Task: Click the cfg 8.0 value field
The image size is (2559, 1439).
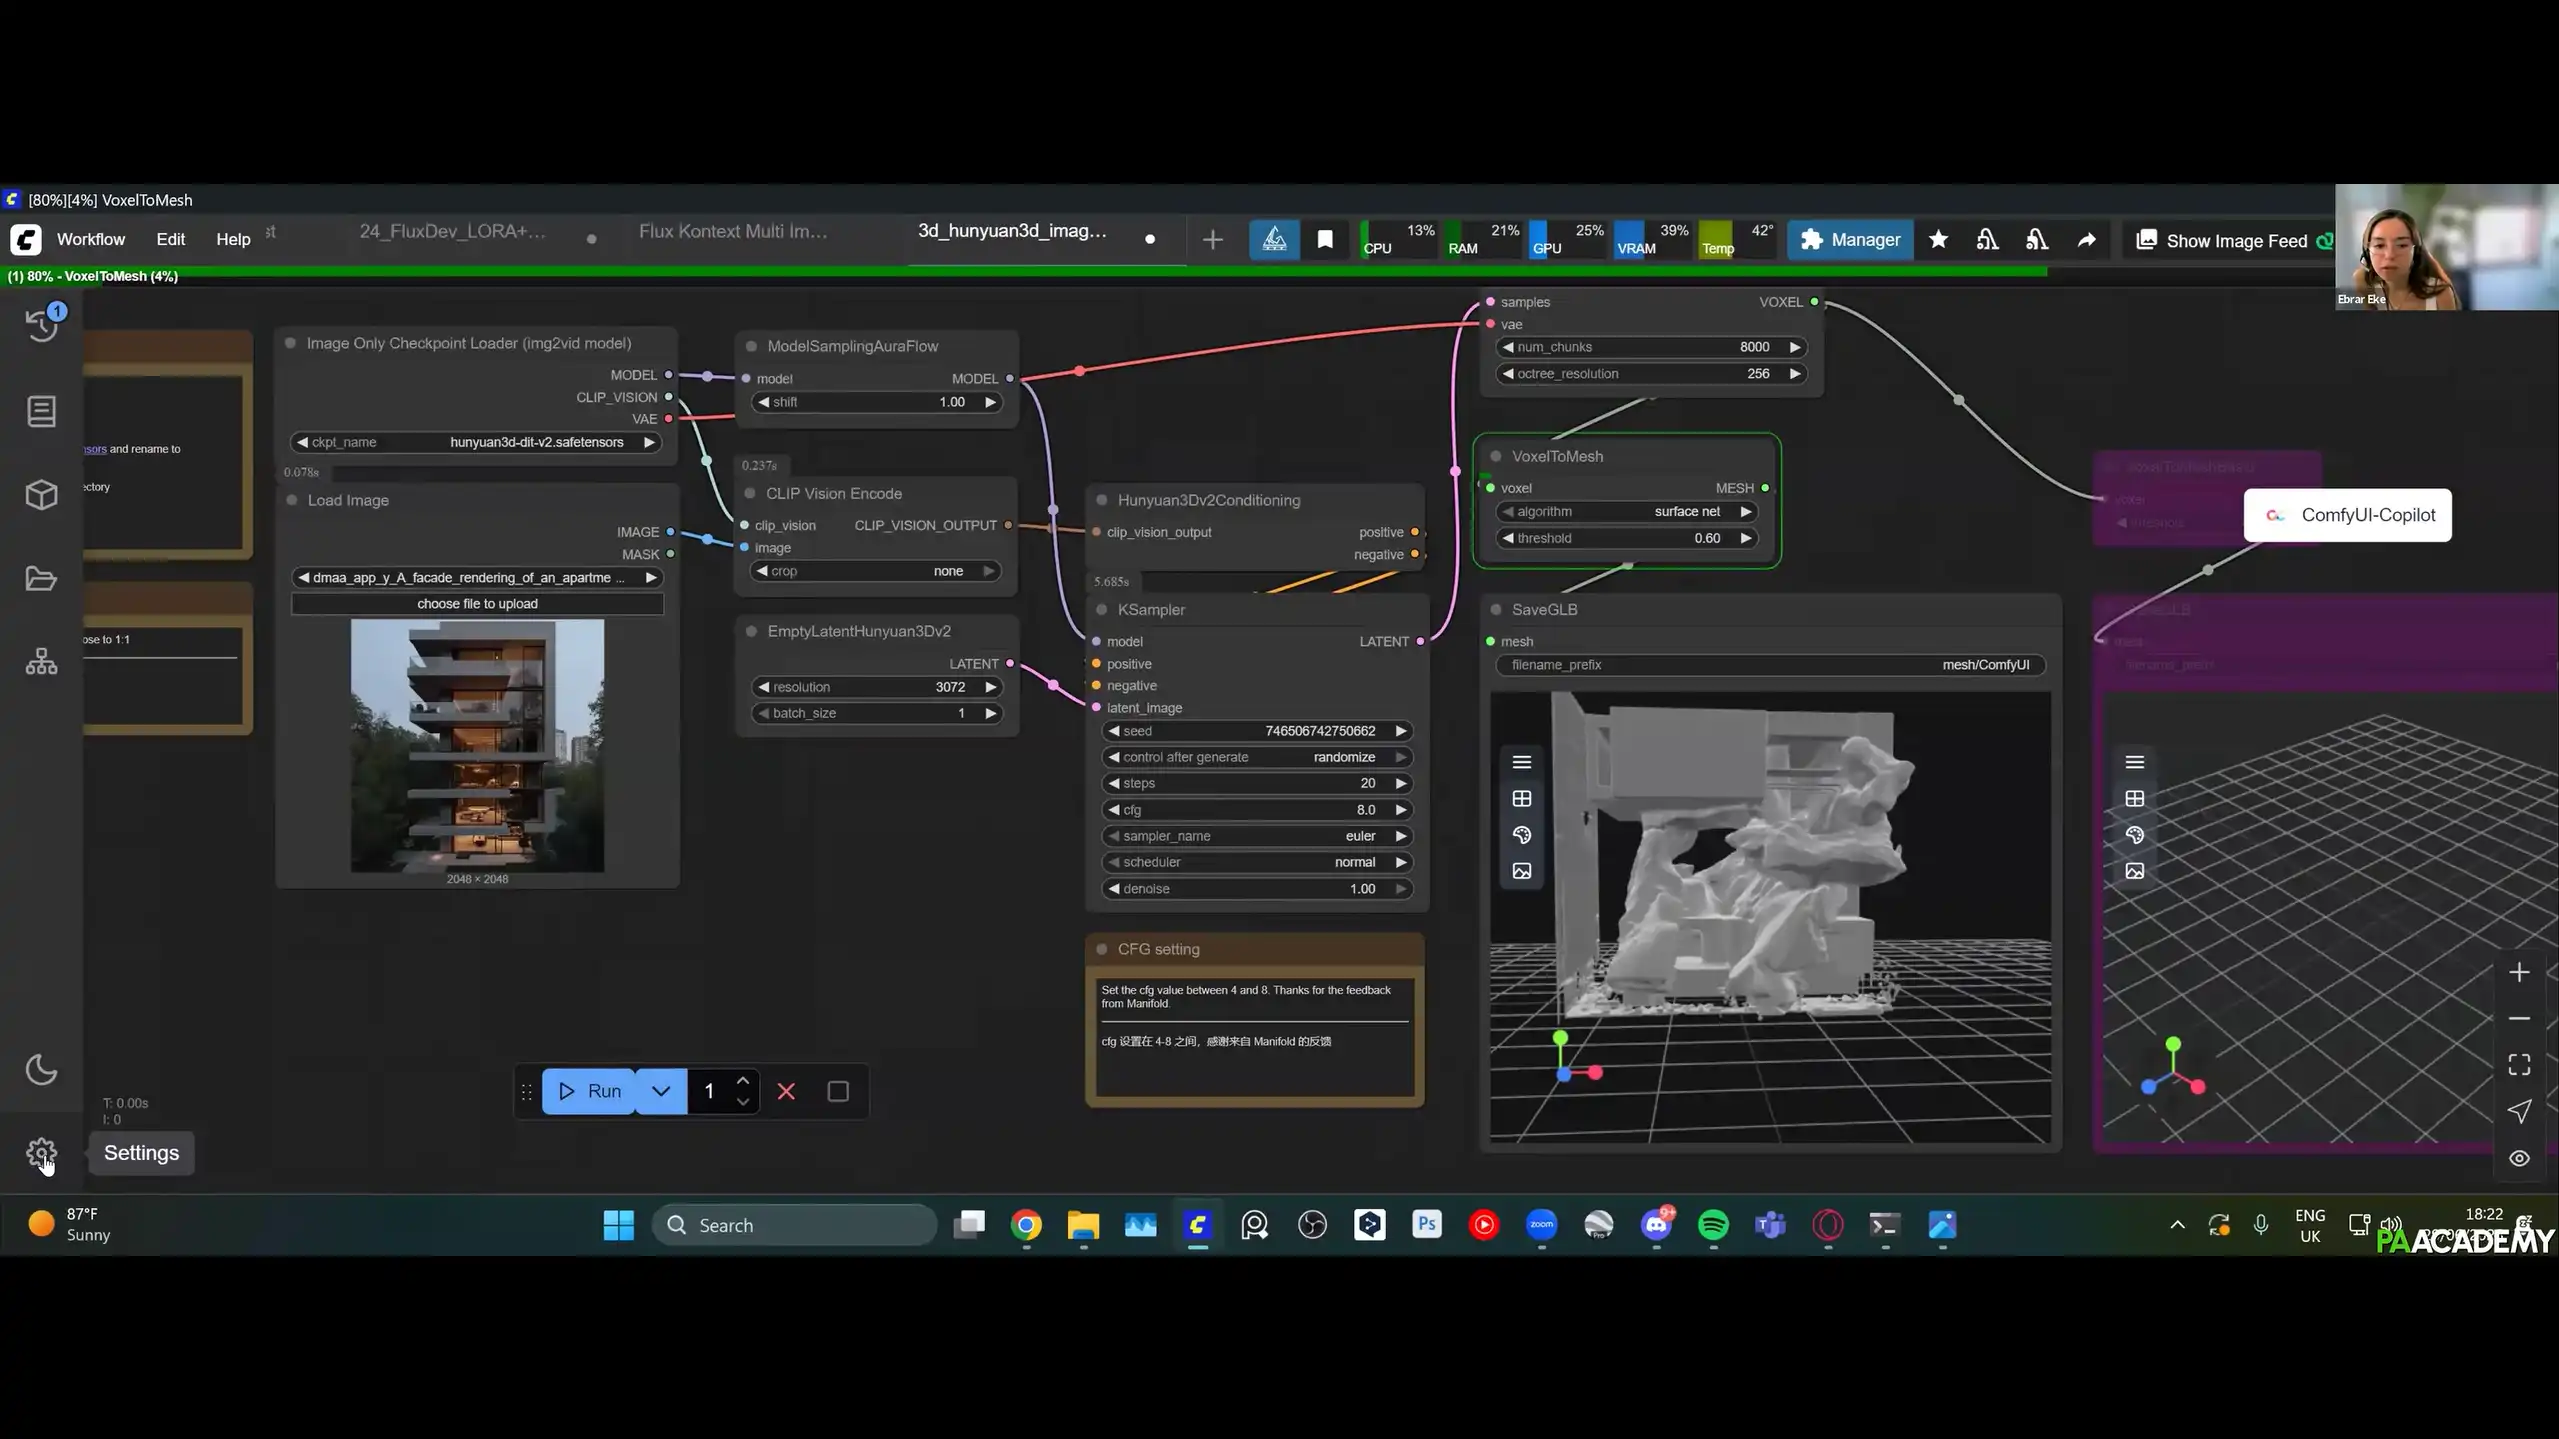Action: (1256, 810)
